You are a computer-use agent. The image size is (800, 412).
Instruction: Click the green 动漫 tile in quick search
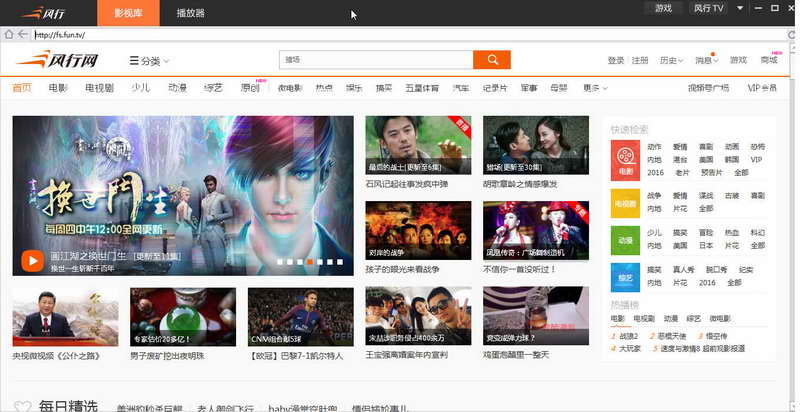point(625,240)
